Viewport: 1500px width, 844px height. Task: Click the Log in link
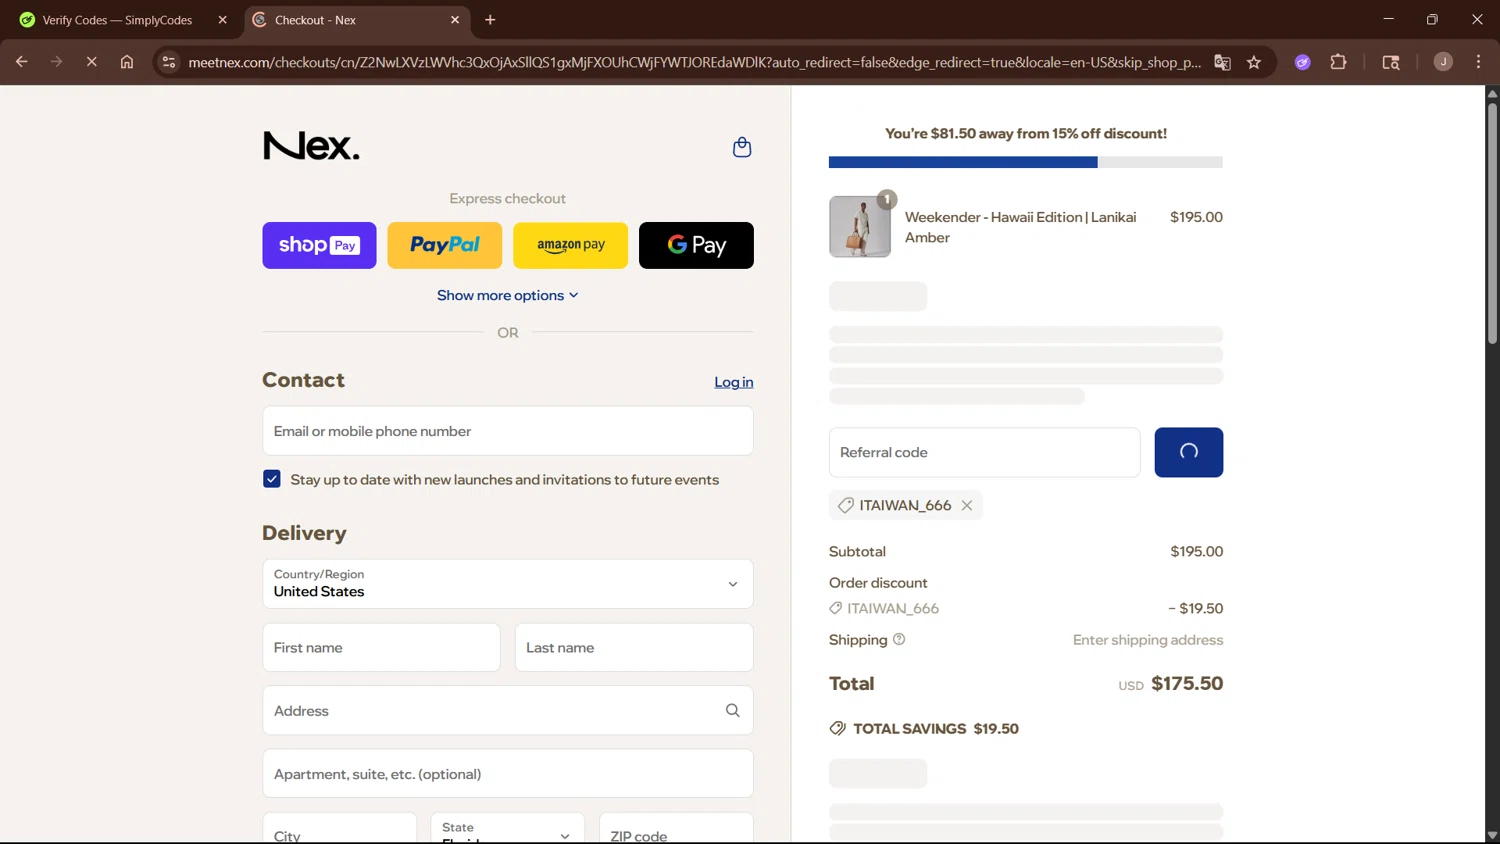tap(734, 382)
